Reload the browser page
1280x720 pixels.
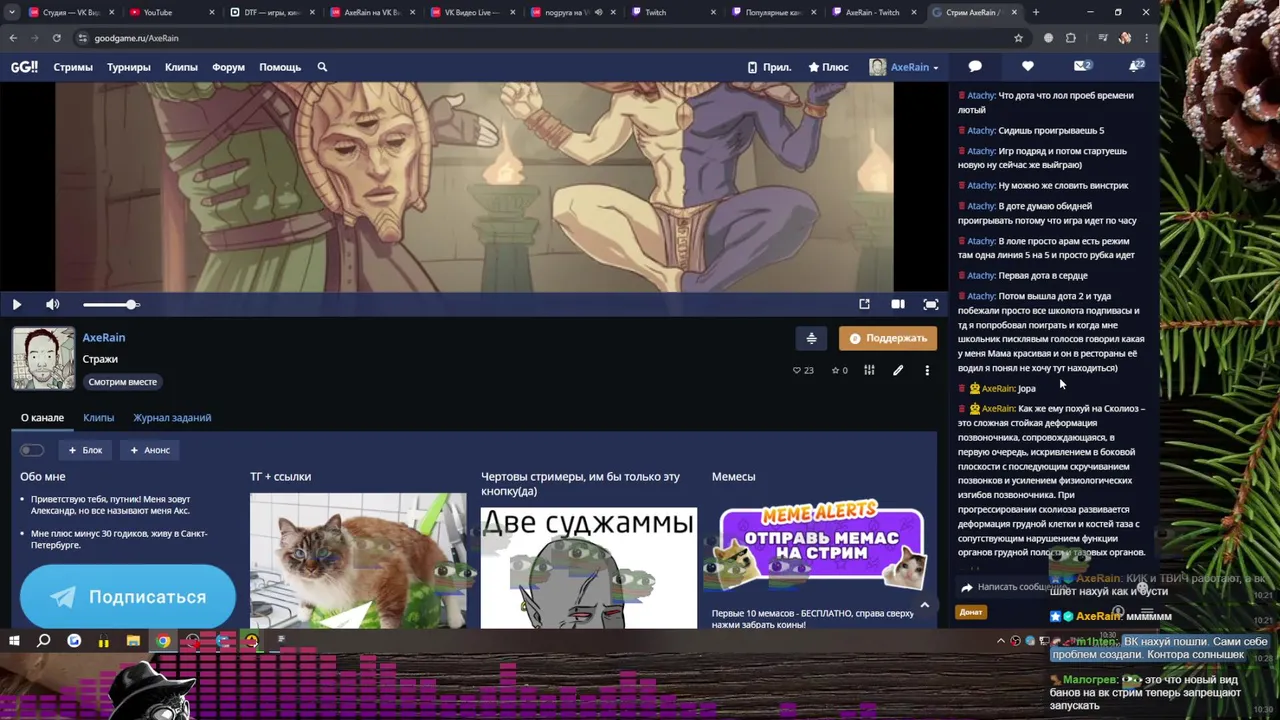point(56,38)
